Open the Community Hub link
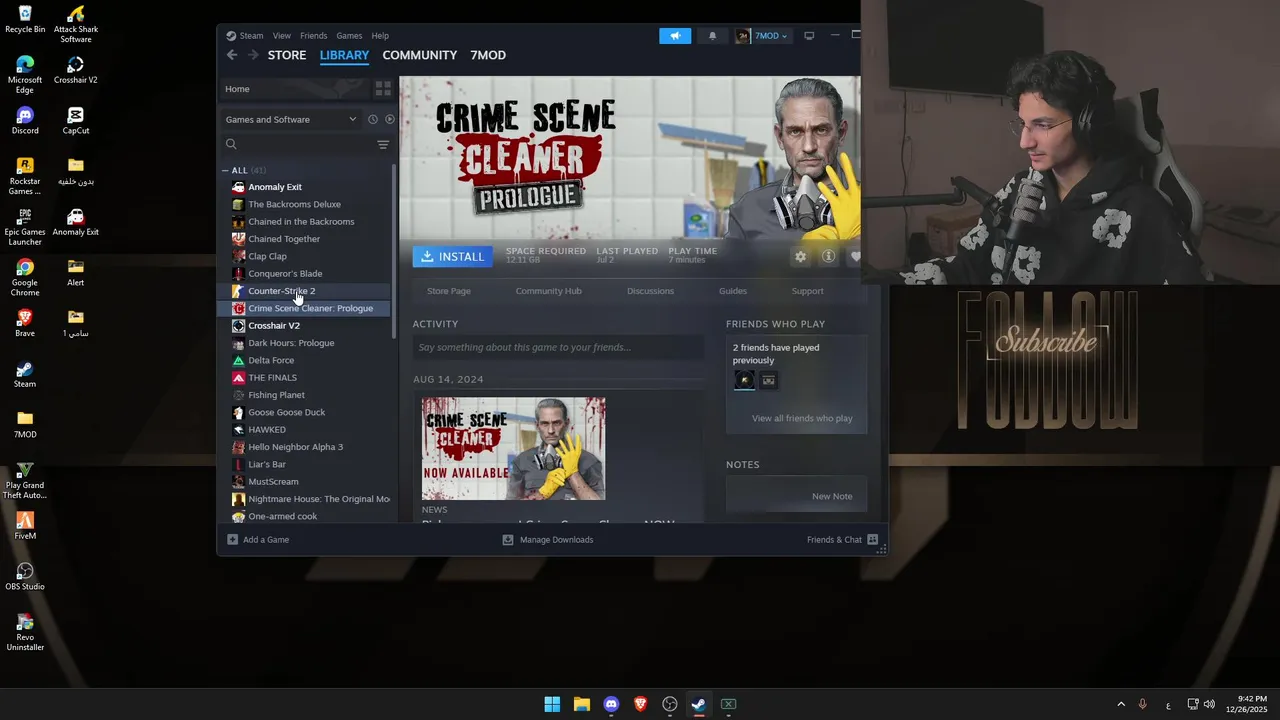1280x720 pixels. tap(548, 291)
